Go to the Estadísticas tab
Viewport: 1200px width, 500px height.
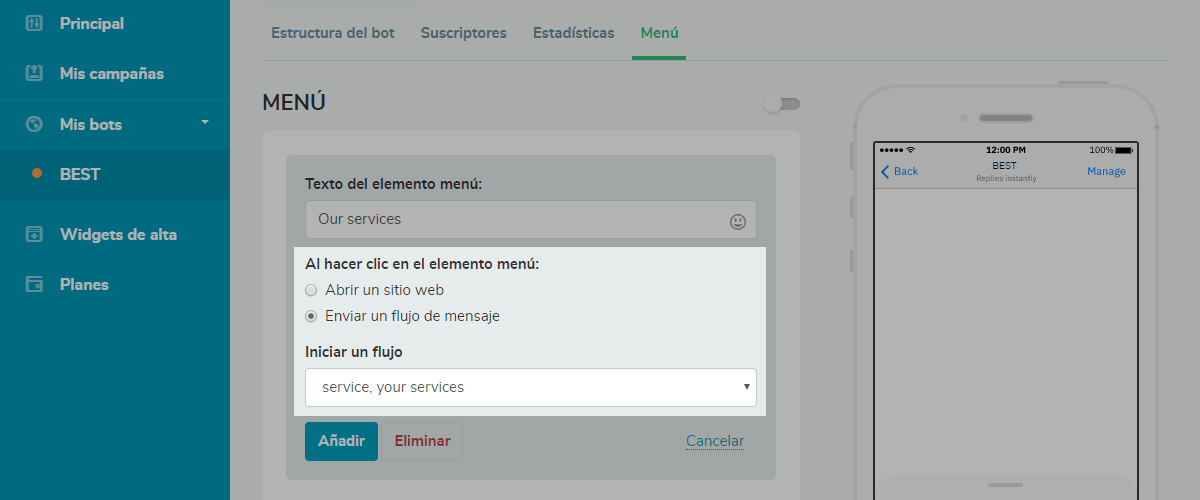[574, 33]
